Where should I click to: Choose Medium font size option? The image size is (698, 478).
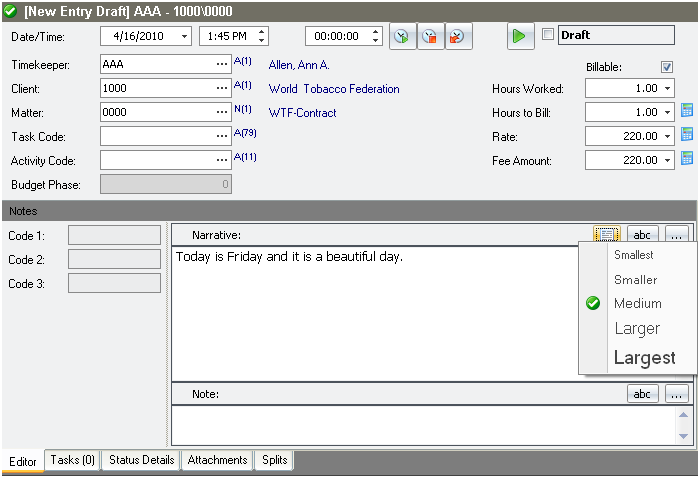(637, 304)
